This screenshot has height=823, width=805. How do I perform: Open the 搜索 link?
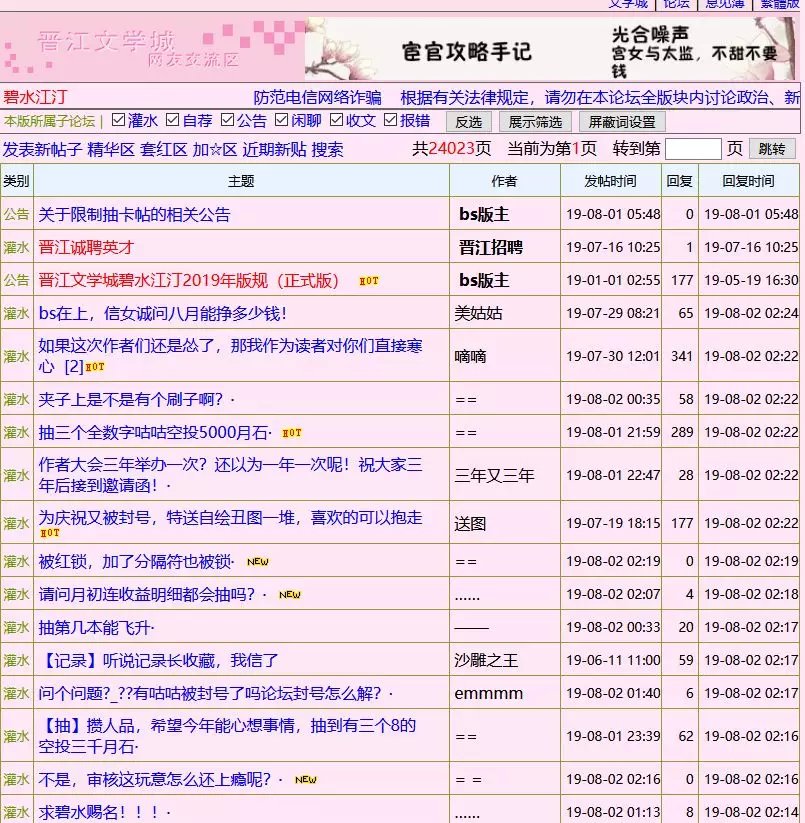(327, 149)
